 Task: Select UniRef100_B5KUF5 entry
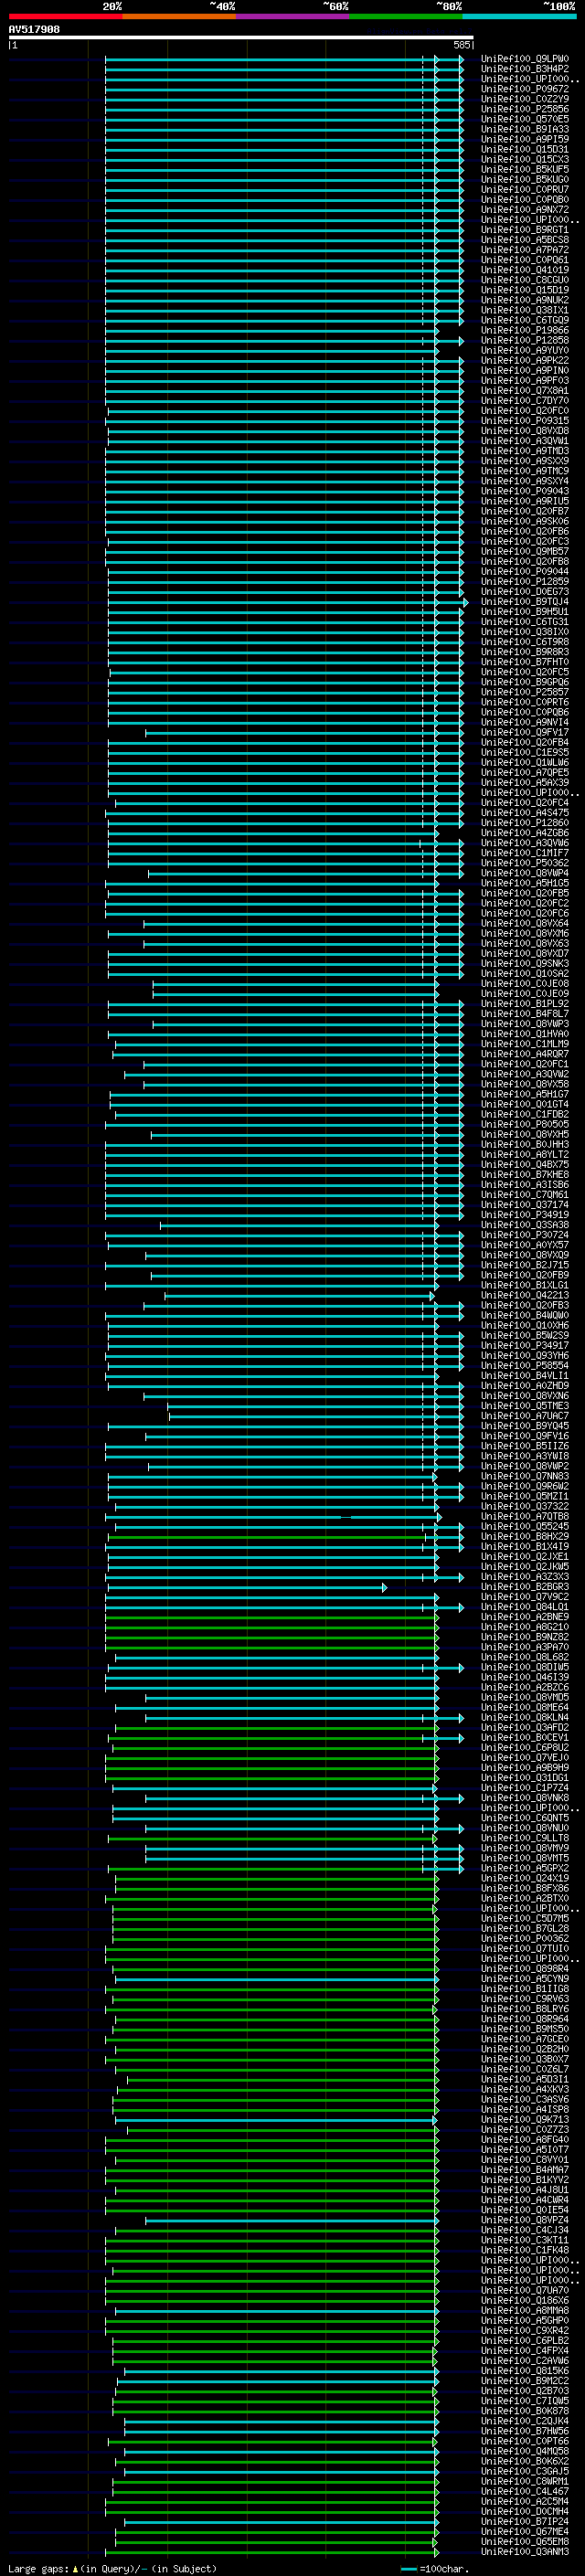click(x=525, y=169)
